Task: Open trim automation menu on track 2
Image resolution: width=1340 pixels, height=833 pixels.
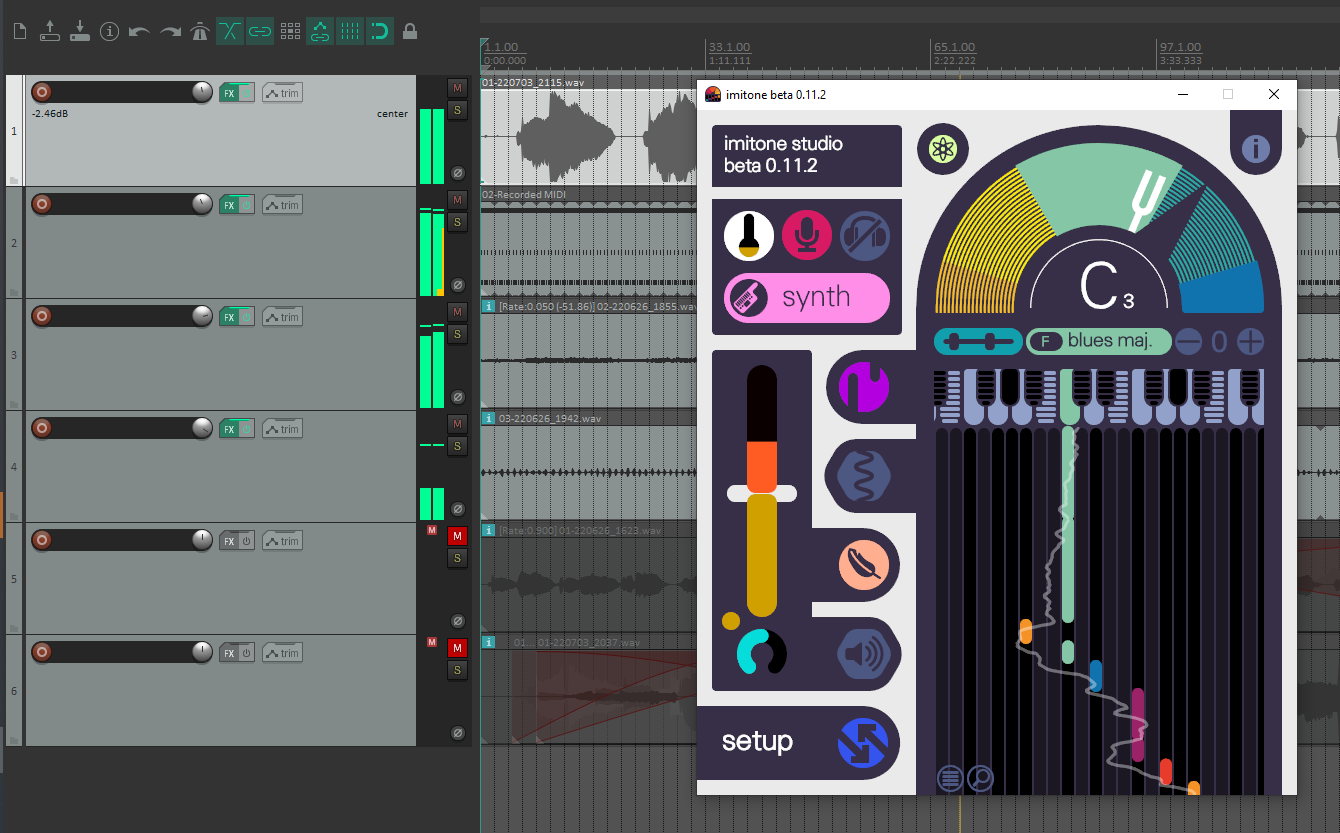Action: pyautogui.click(x=282, y=205)
